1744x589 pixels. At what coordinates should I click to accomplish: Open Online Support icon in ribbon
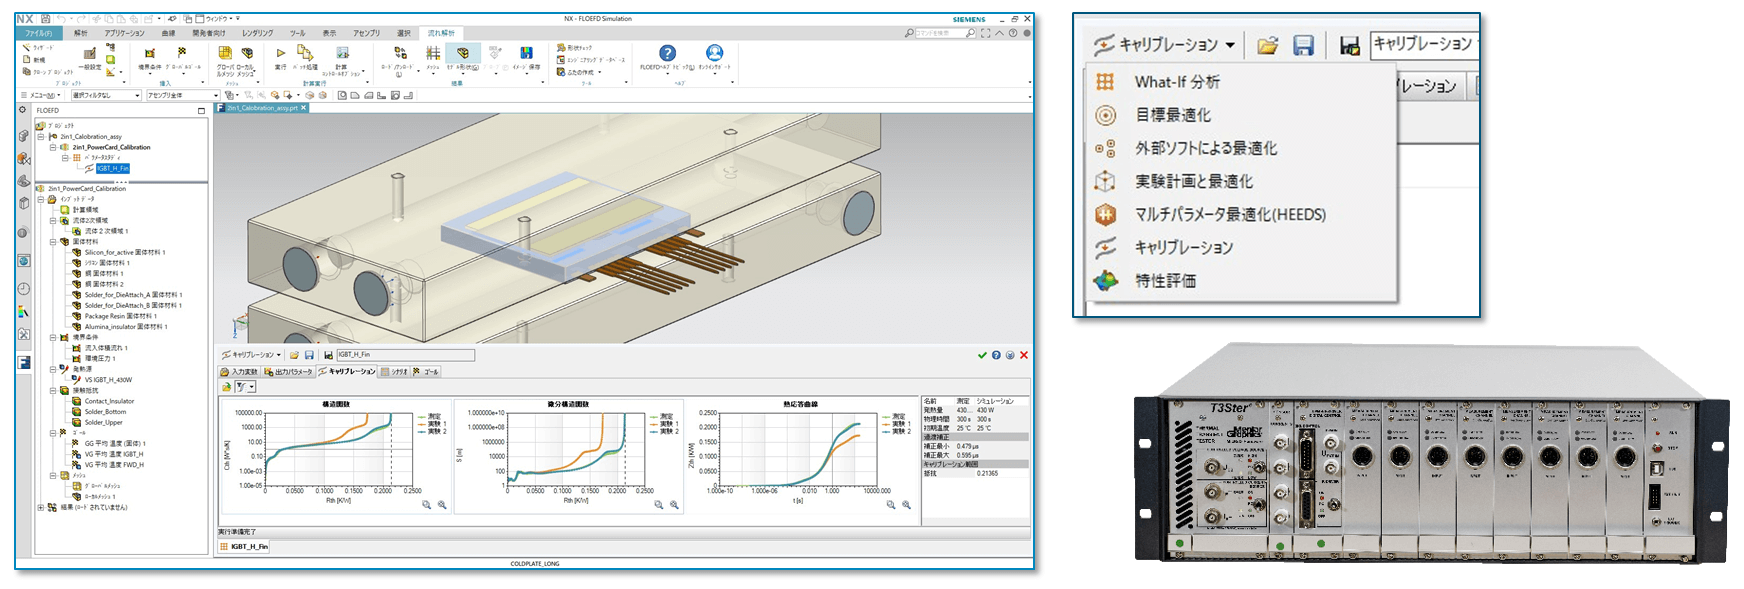click(x=715, y=53)
